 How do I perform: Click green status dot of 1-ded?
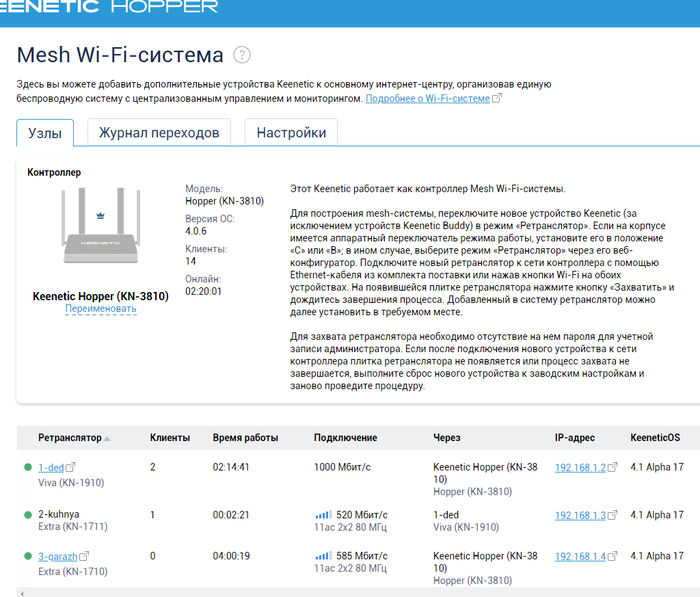coord(28,467)
